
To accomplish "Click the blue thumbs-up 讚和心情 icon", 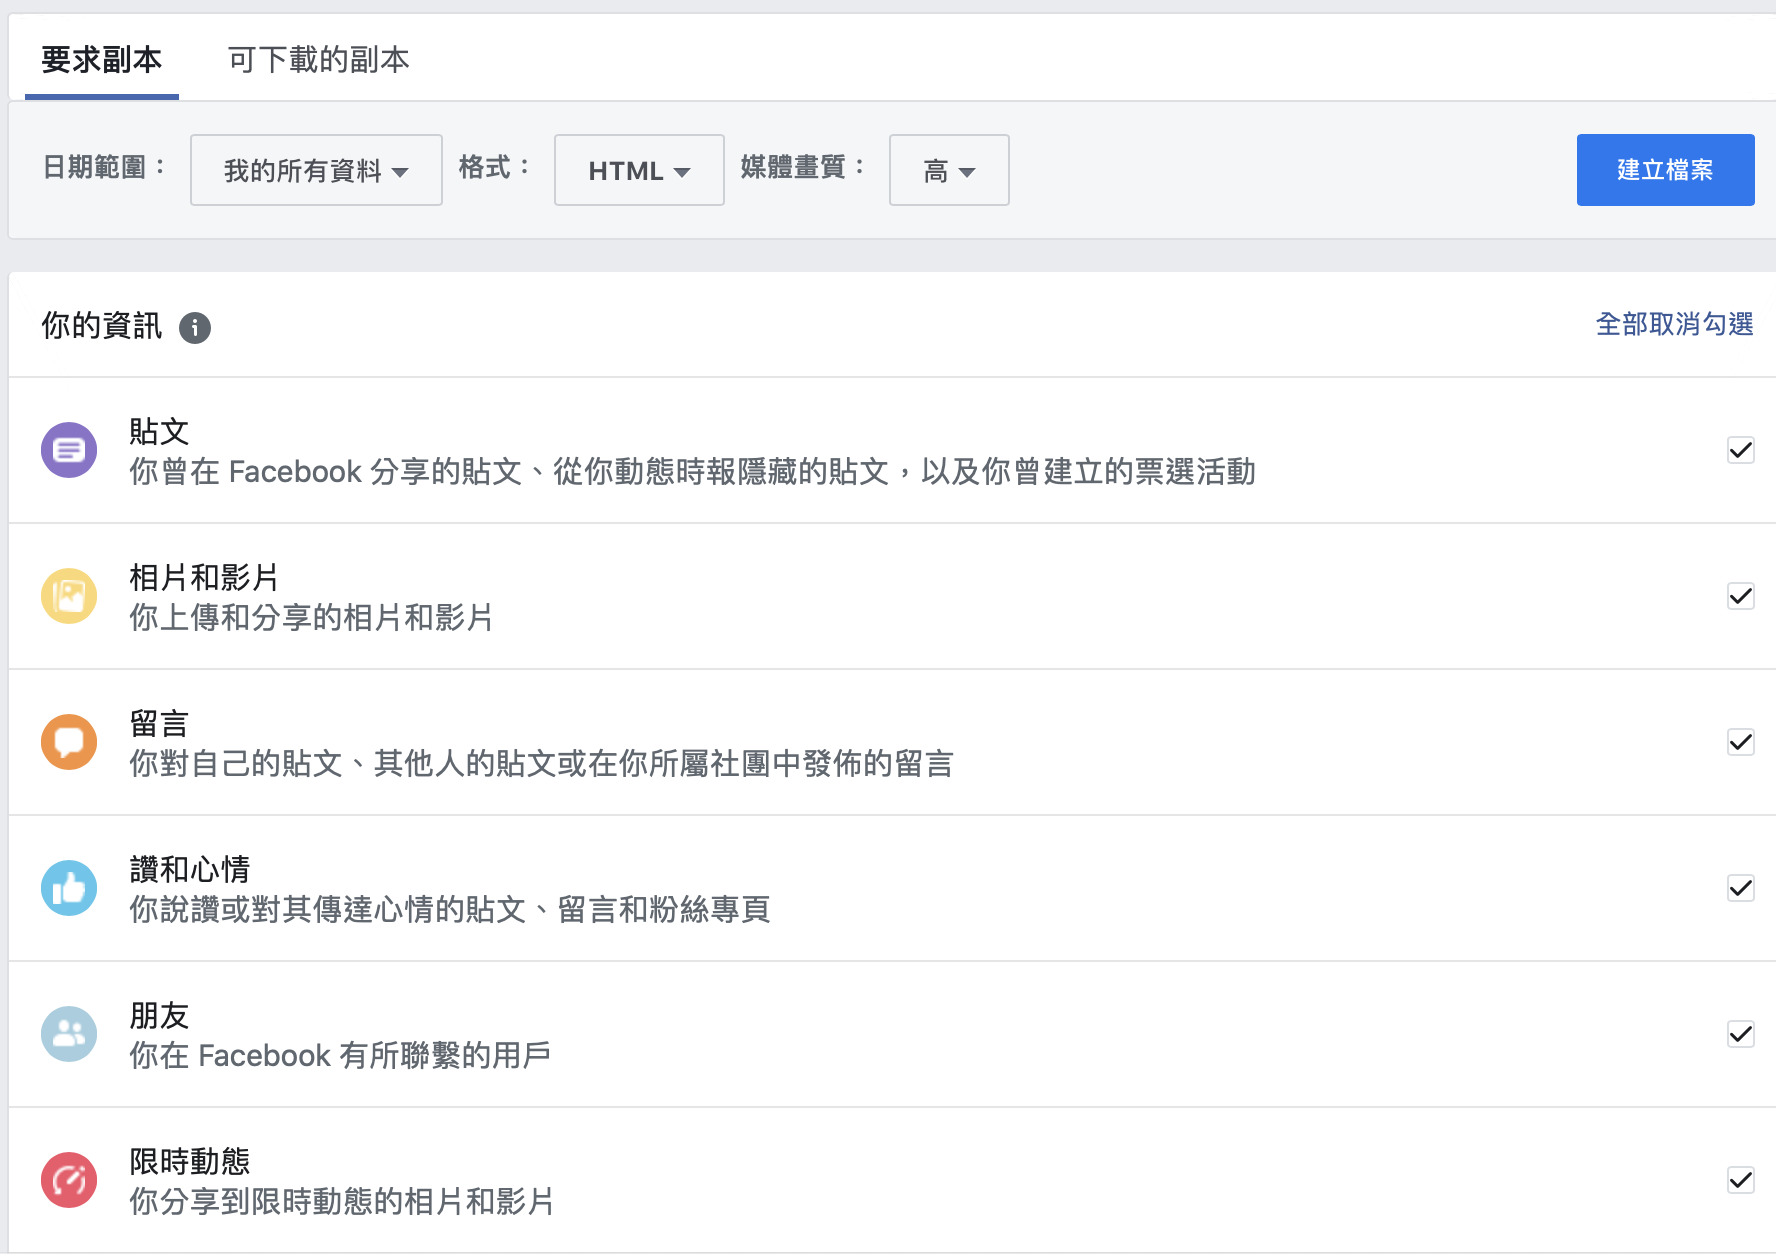I will 69,888.
